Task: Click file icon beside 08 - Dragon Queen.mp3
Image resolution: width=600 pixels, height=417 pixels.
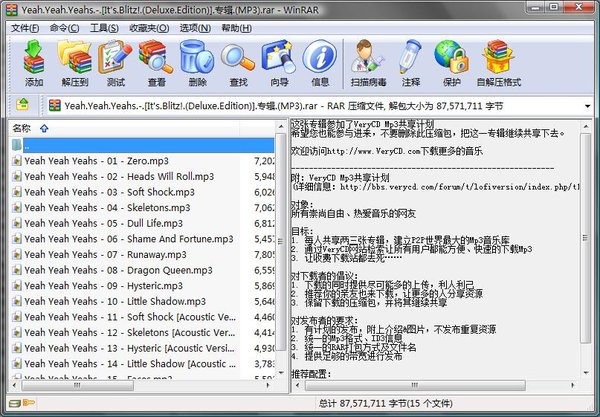Action: (16, 270)
